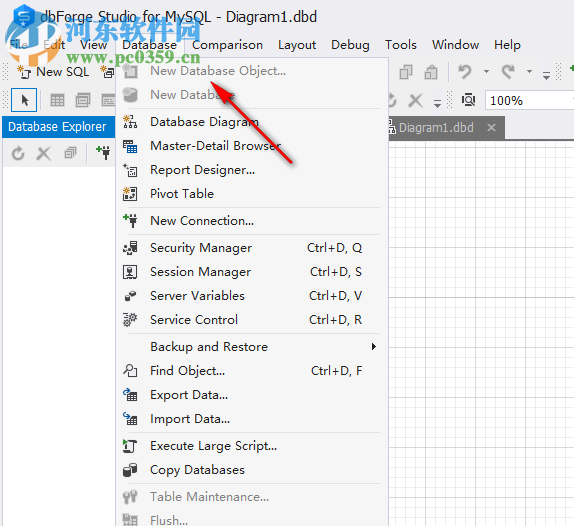Select Pivot Table menu item
Screen dimensions: 574x526
[x=251, y=194]
